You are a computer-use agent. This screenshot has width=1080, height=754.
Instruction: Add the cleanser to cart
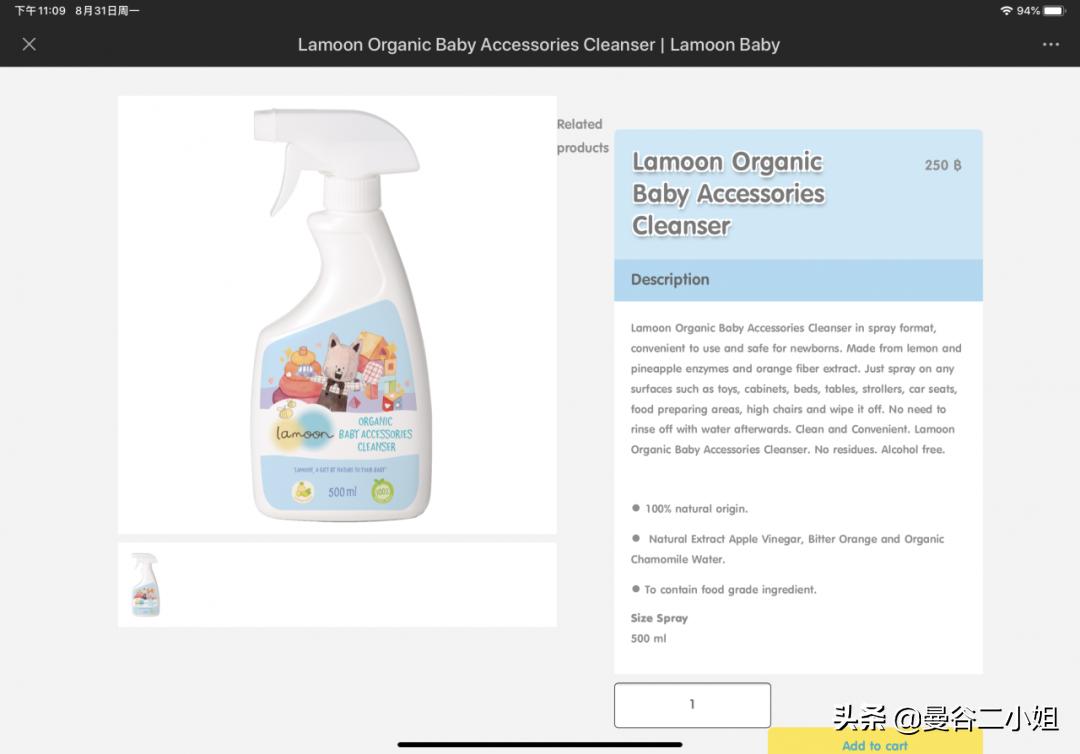875,744
